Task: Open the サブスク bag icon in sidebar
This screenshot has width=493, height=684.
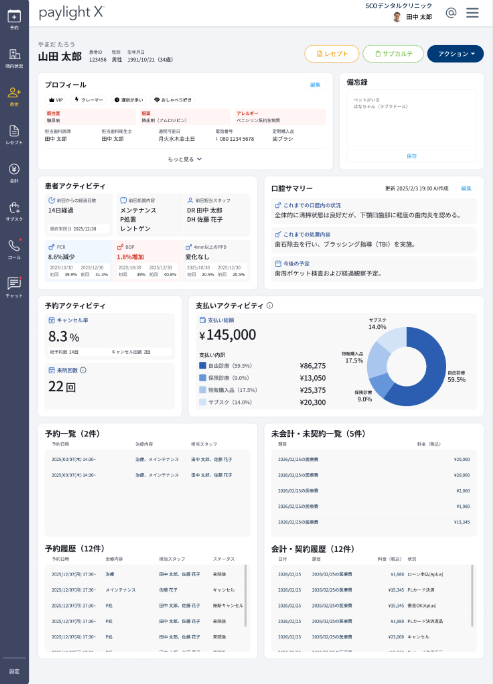Action: (x=14, y=207)
